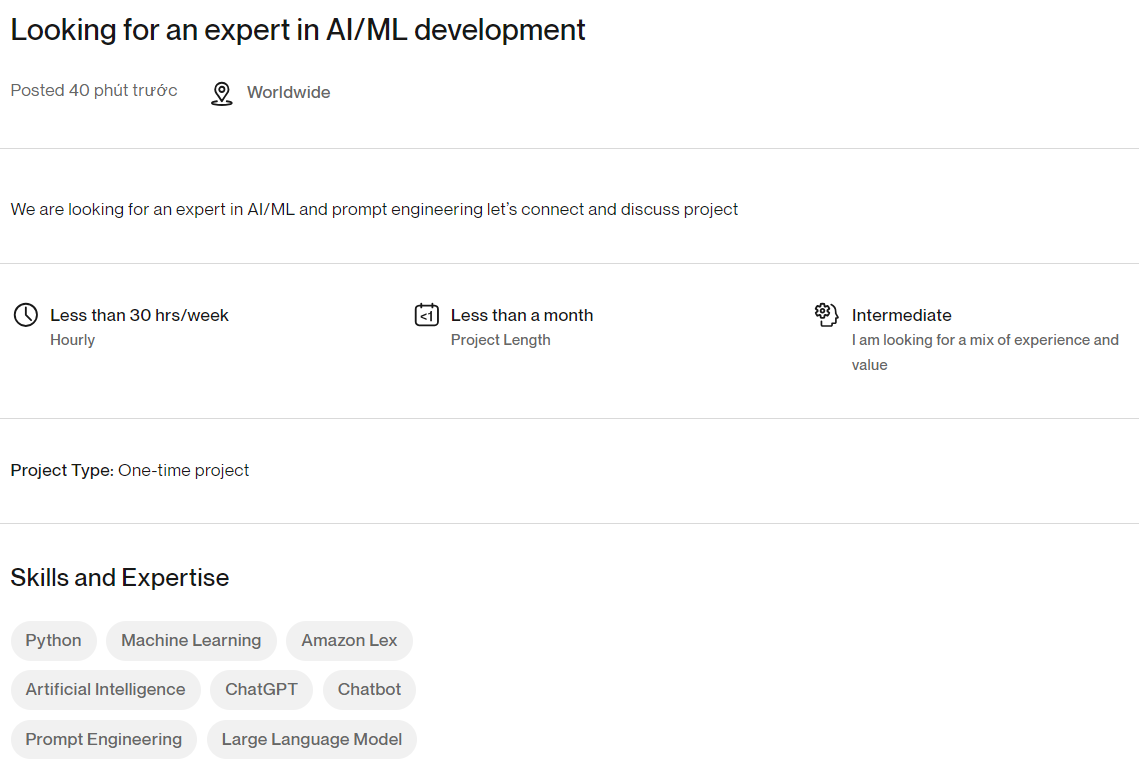Click the Project Type One-time project text
Screen dimensions: 1139x769
coord(130,470)
